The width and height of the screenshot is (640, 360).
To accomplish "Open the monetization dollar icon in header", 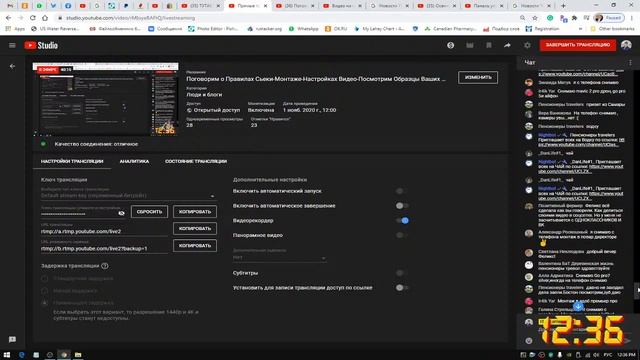I will click(451, 45).
